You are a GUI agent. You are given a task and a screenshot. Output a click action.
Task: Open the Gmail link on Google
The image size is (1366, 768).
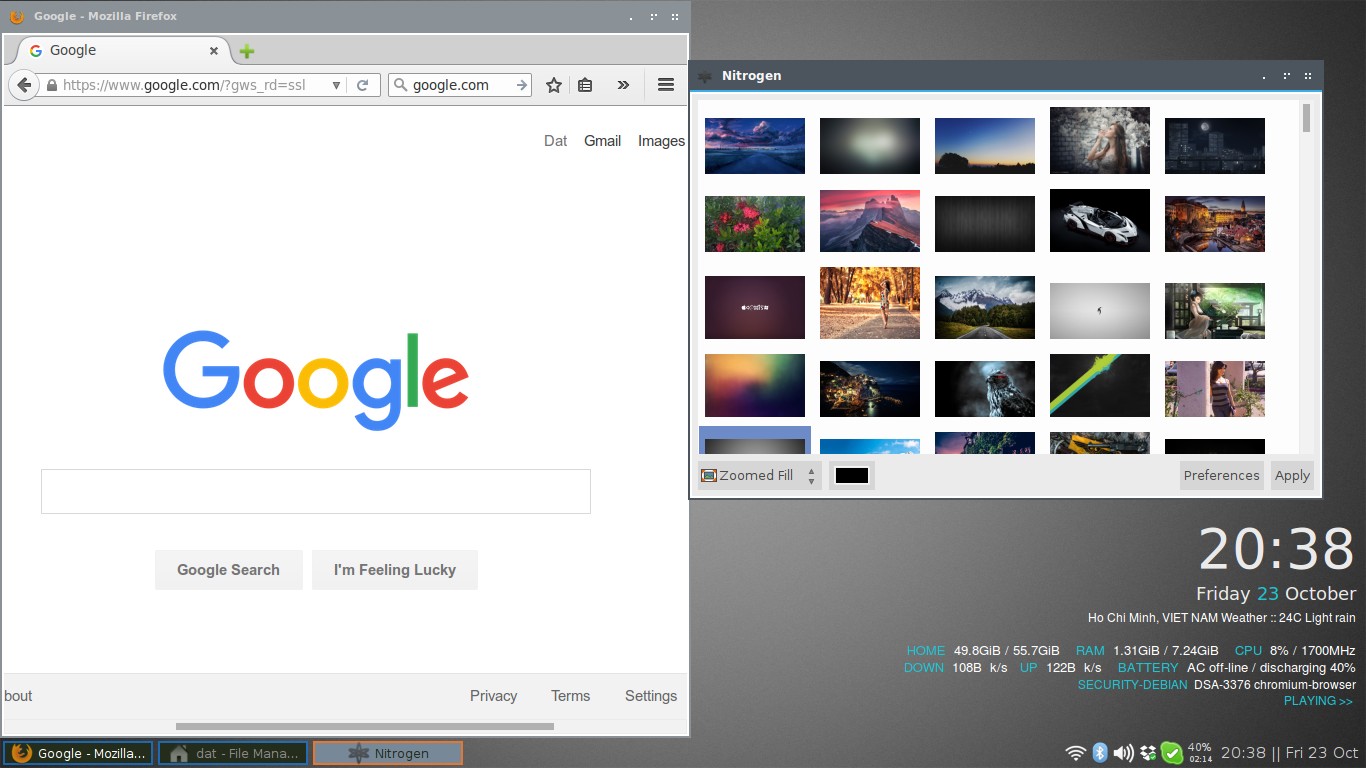point(603,141)
